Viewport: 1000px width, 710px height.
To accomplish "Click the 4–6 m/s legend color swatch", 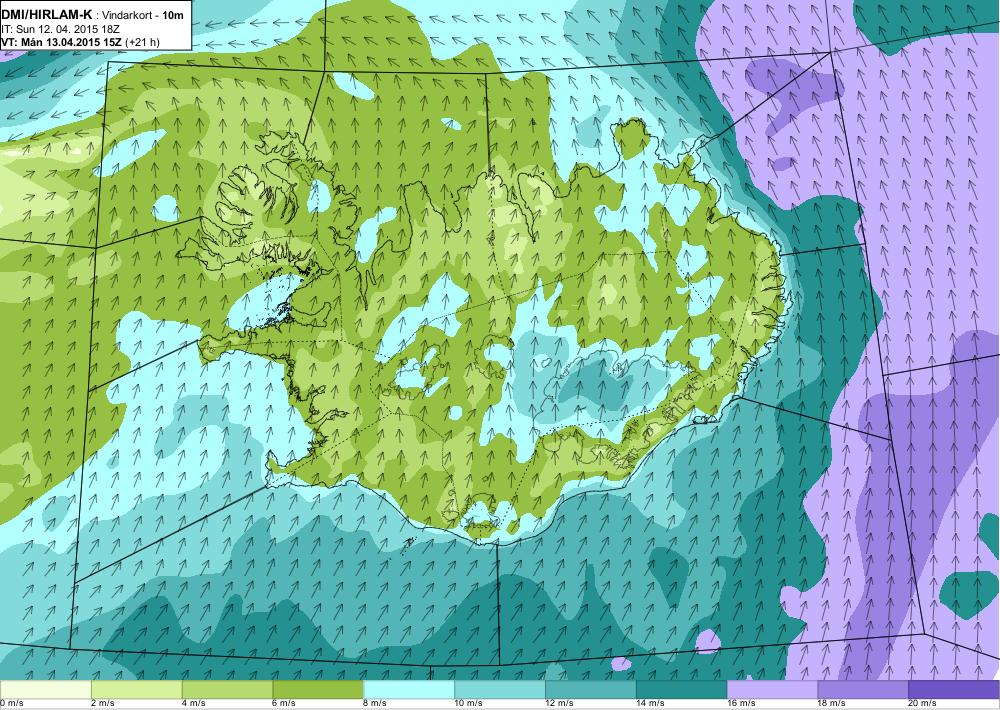I will click(228, 690).
